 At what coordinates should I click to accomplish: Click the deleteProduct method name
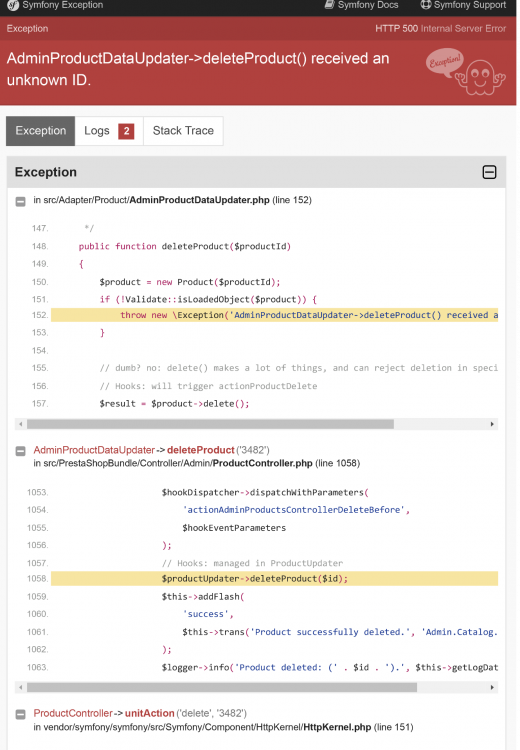200,450
